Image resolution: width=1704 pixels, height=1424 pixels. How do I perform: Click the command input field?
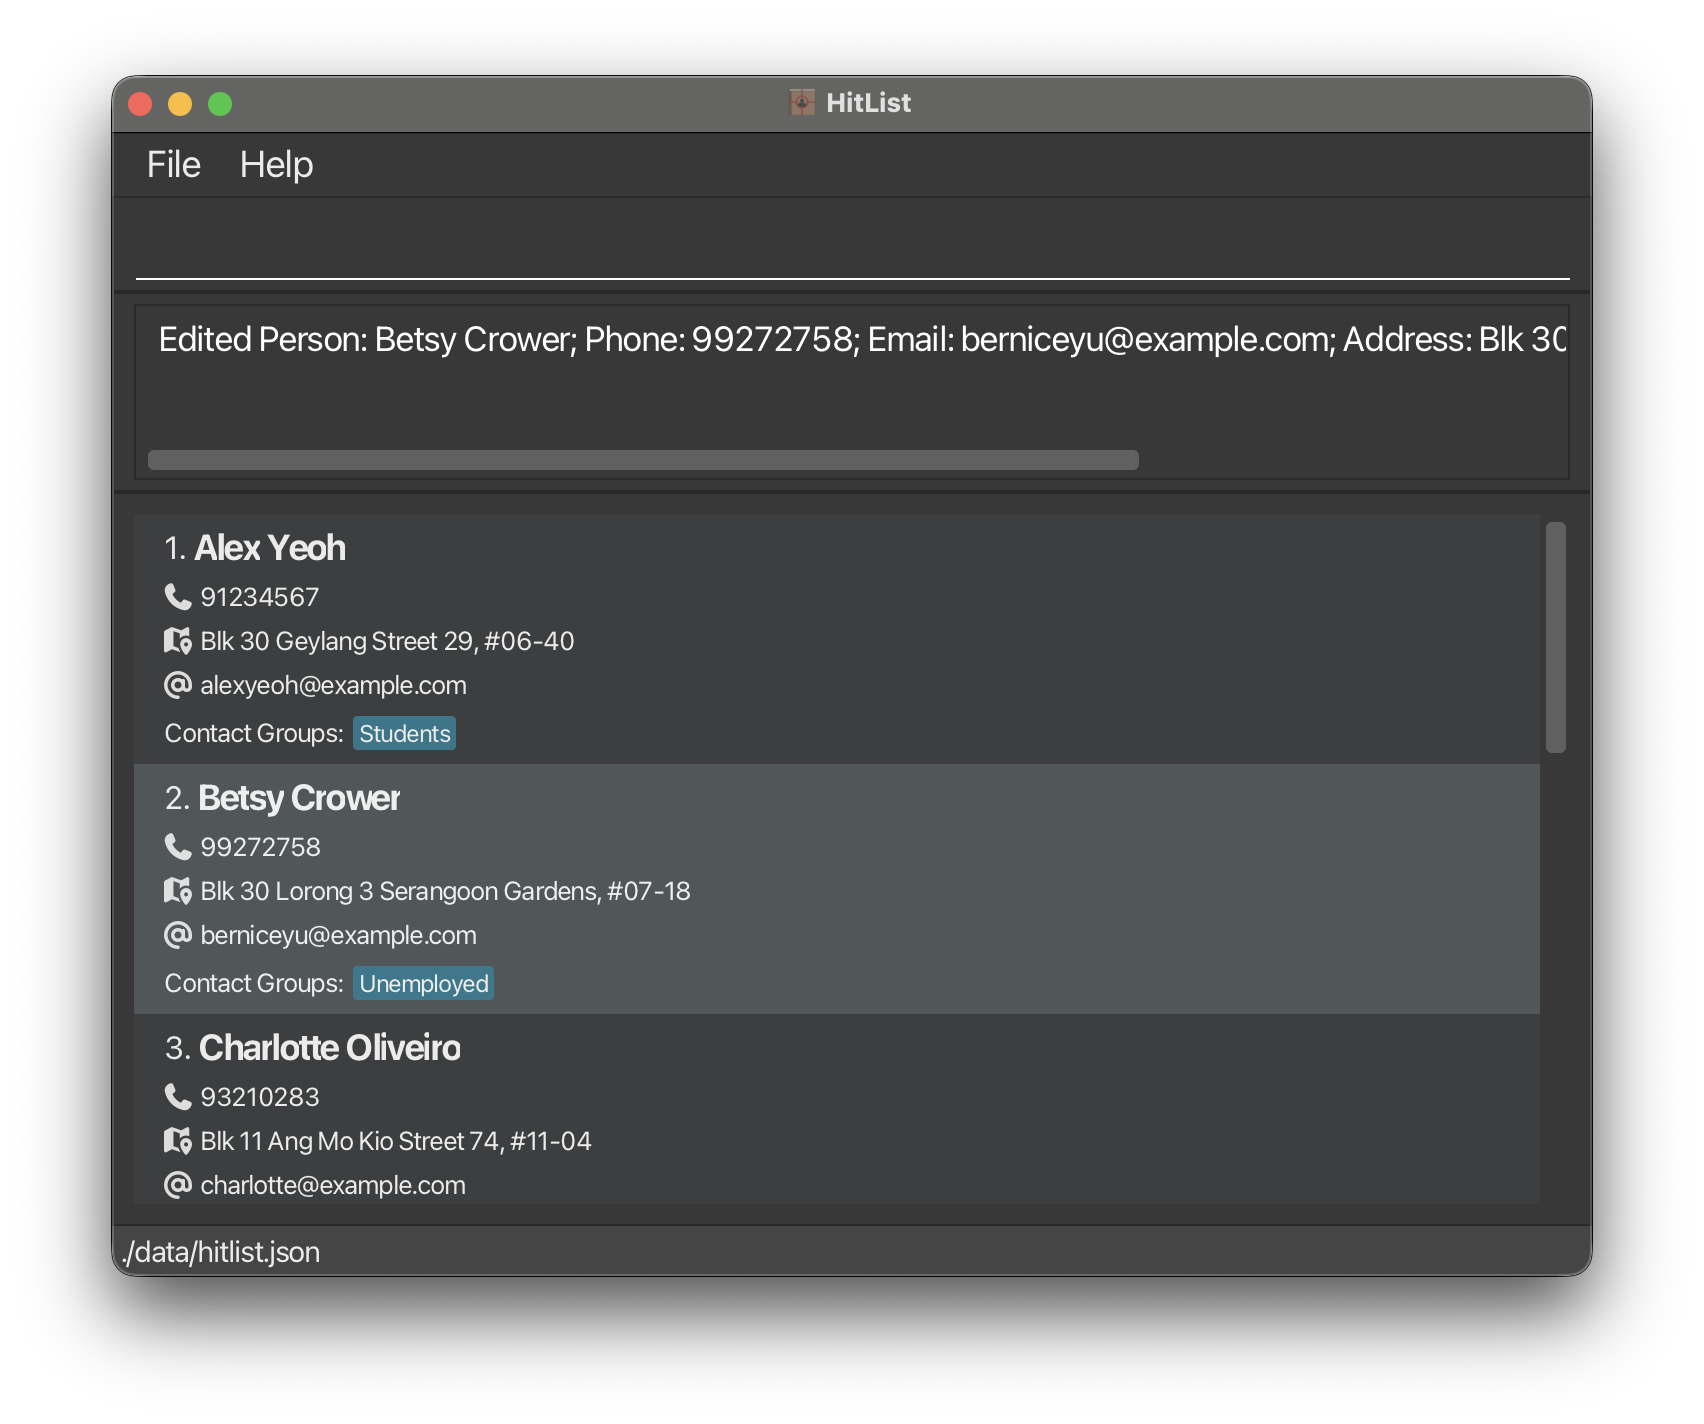click(x=852, y=245)
